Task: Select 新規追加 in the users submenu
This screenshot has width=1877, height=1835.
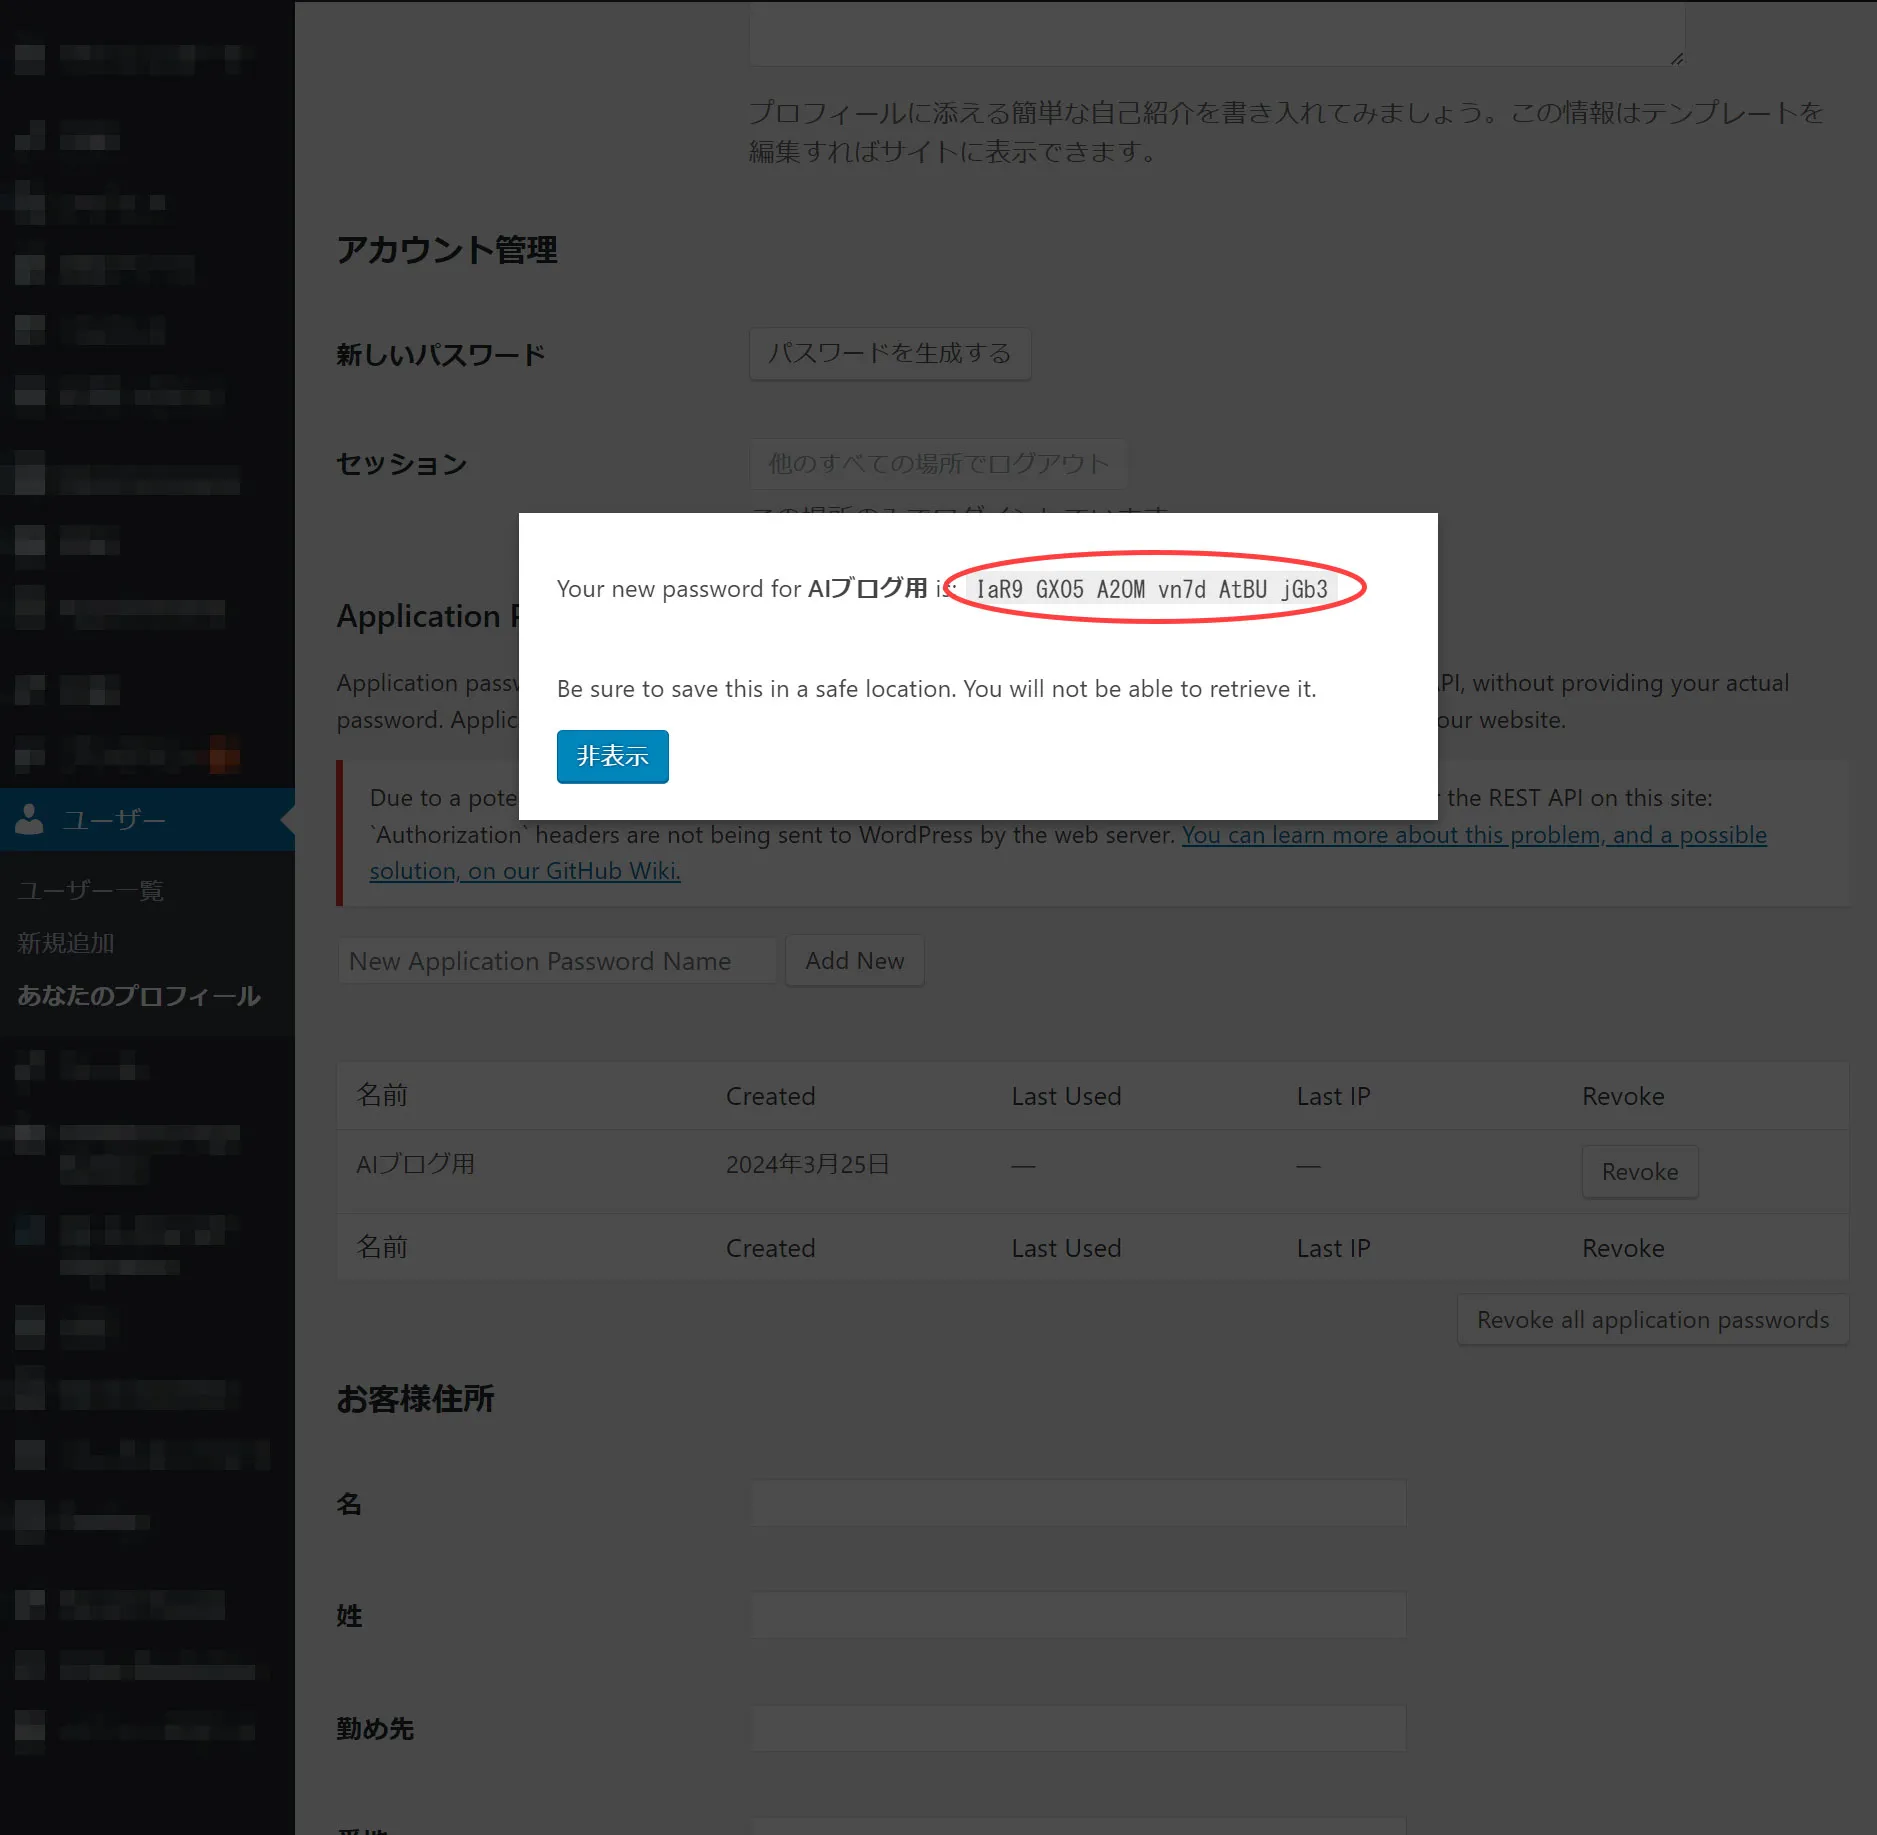Action: tap(66, 943)
